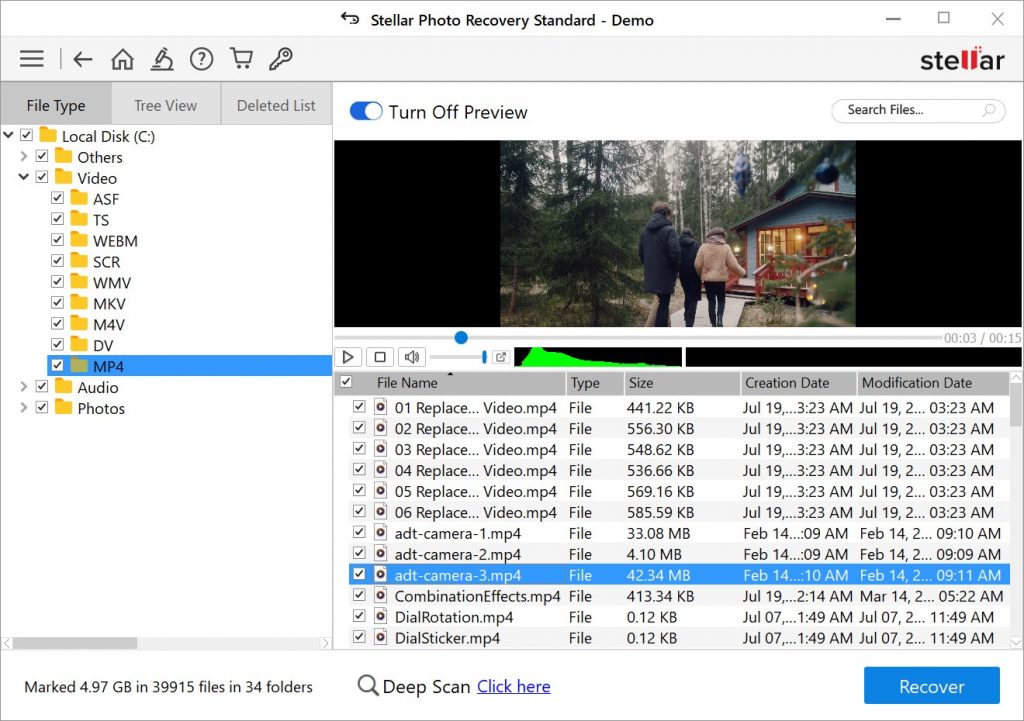Screen dimensions: 1024x721
Task: Click file icon of adt-camera-1.mp4
Action: click(380, 533)
